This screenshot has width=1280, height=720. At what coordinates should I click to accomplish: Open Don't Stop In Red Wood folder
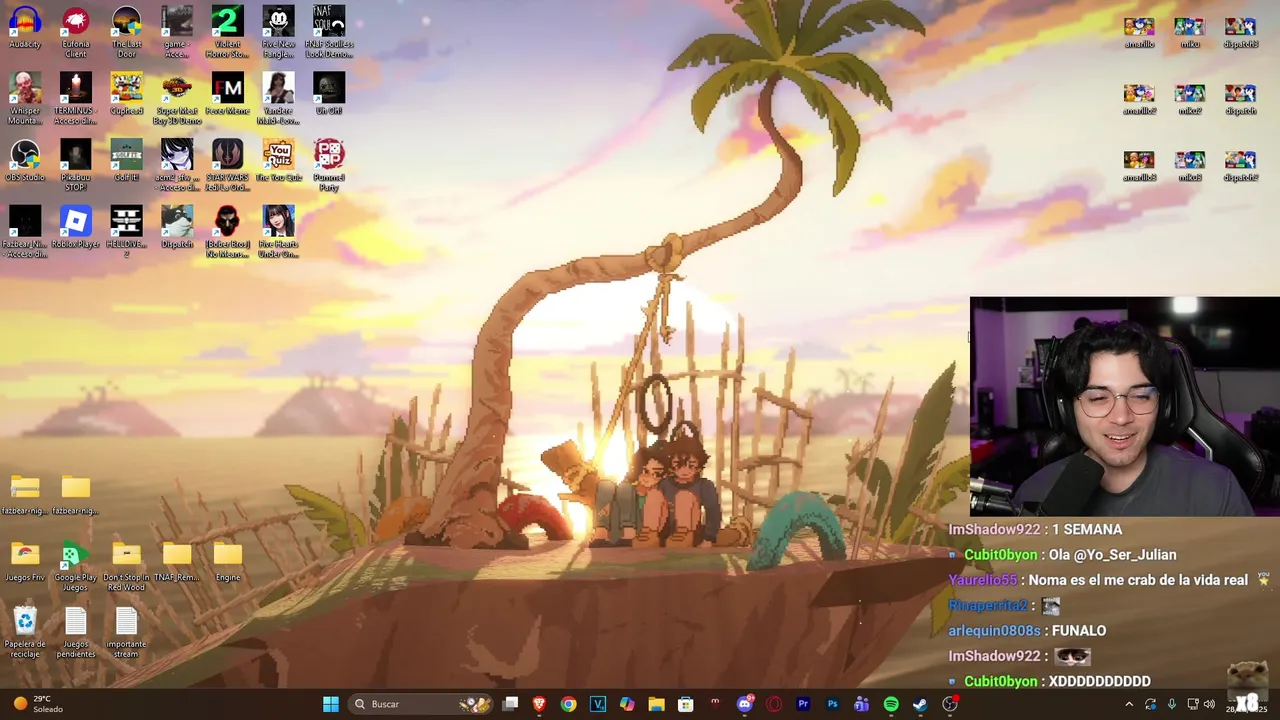[126, 566]
